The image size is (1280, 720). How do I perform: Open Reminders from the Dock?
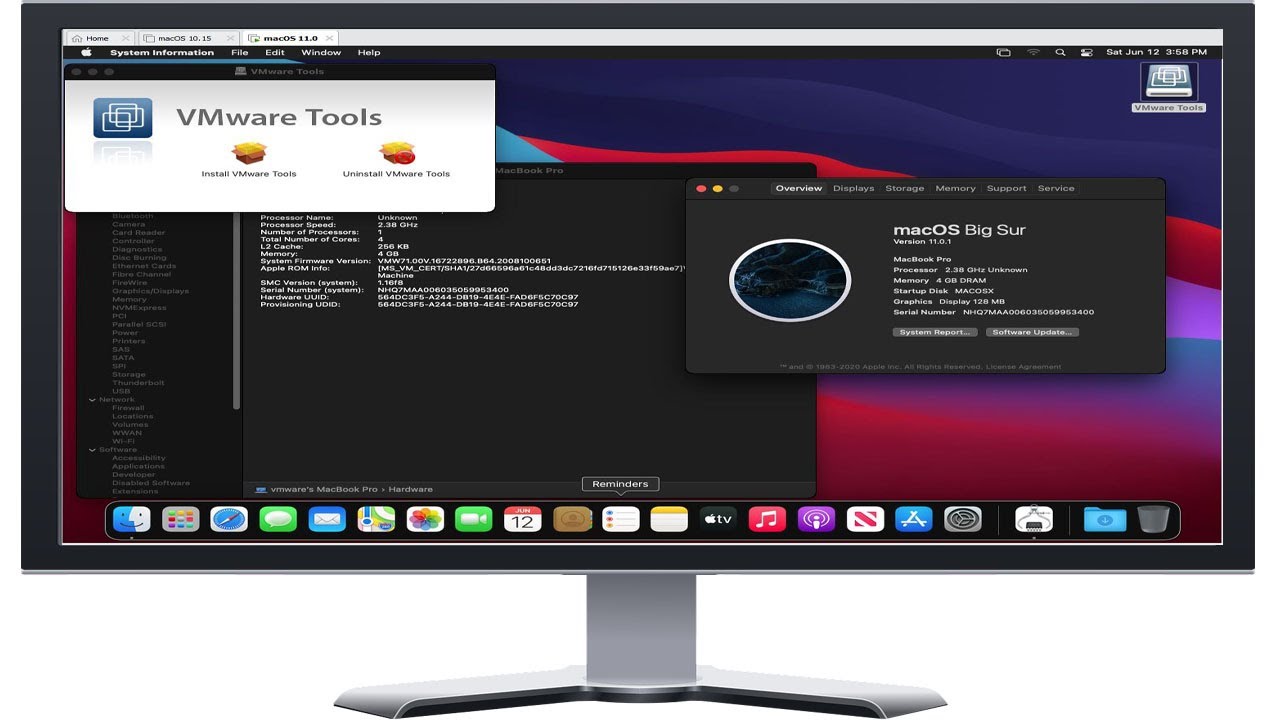click(621, 519)
